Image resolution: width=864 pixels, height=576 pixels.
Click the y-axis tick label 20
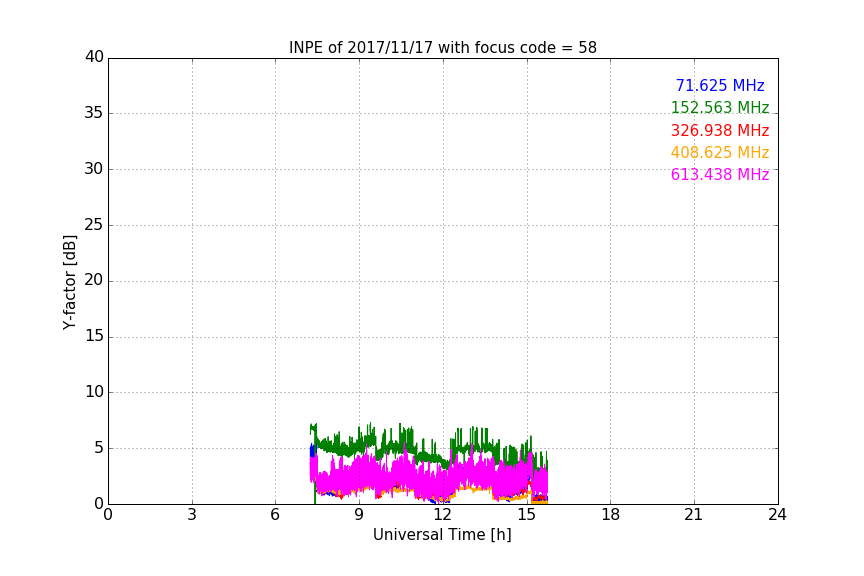coord(94,281)
